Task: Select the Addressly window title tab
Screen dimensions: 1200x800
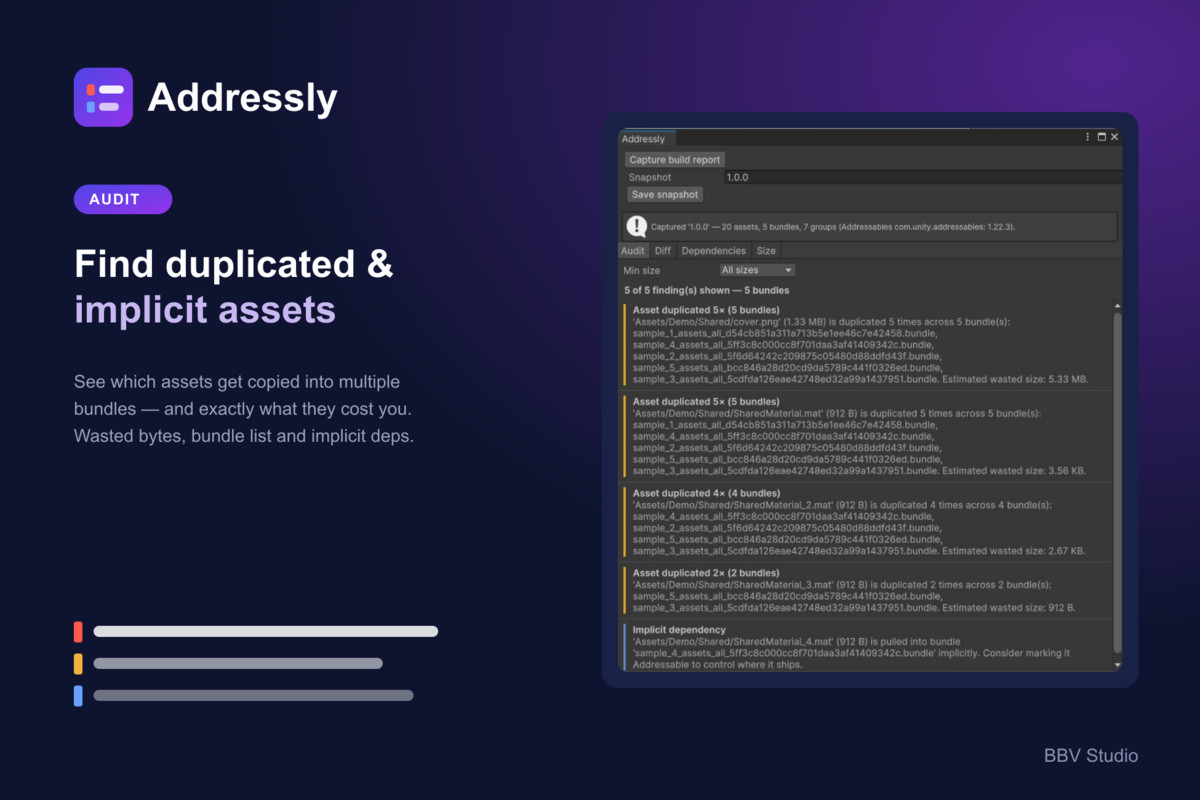Action: [x=647, y=139]
